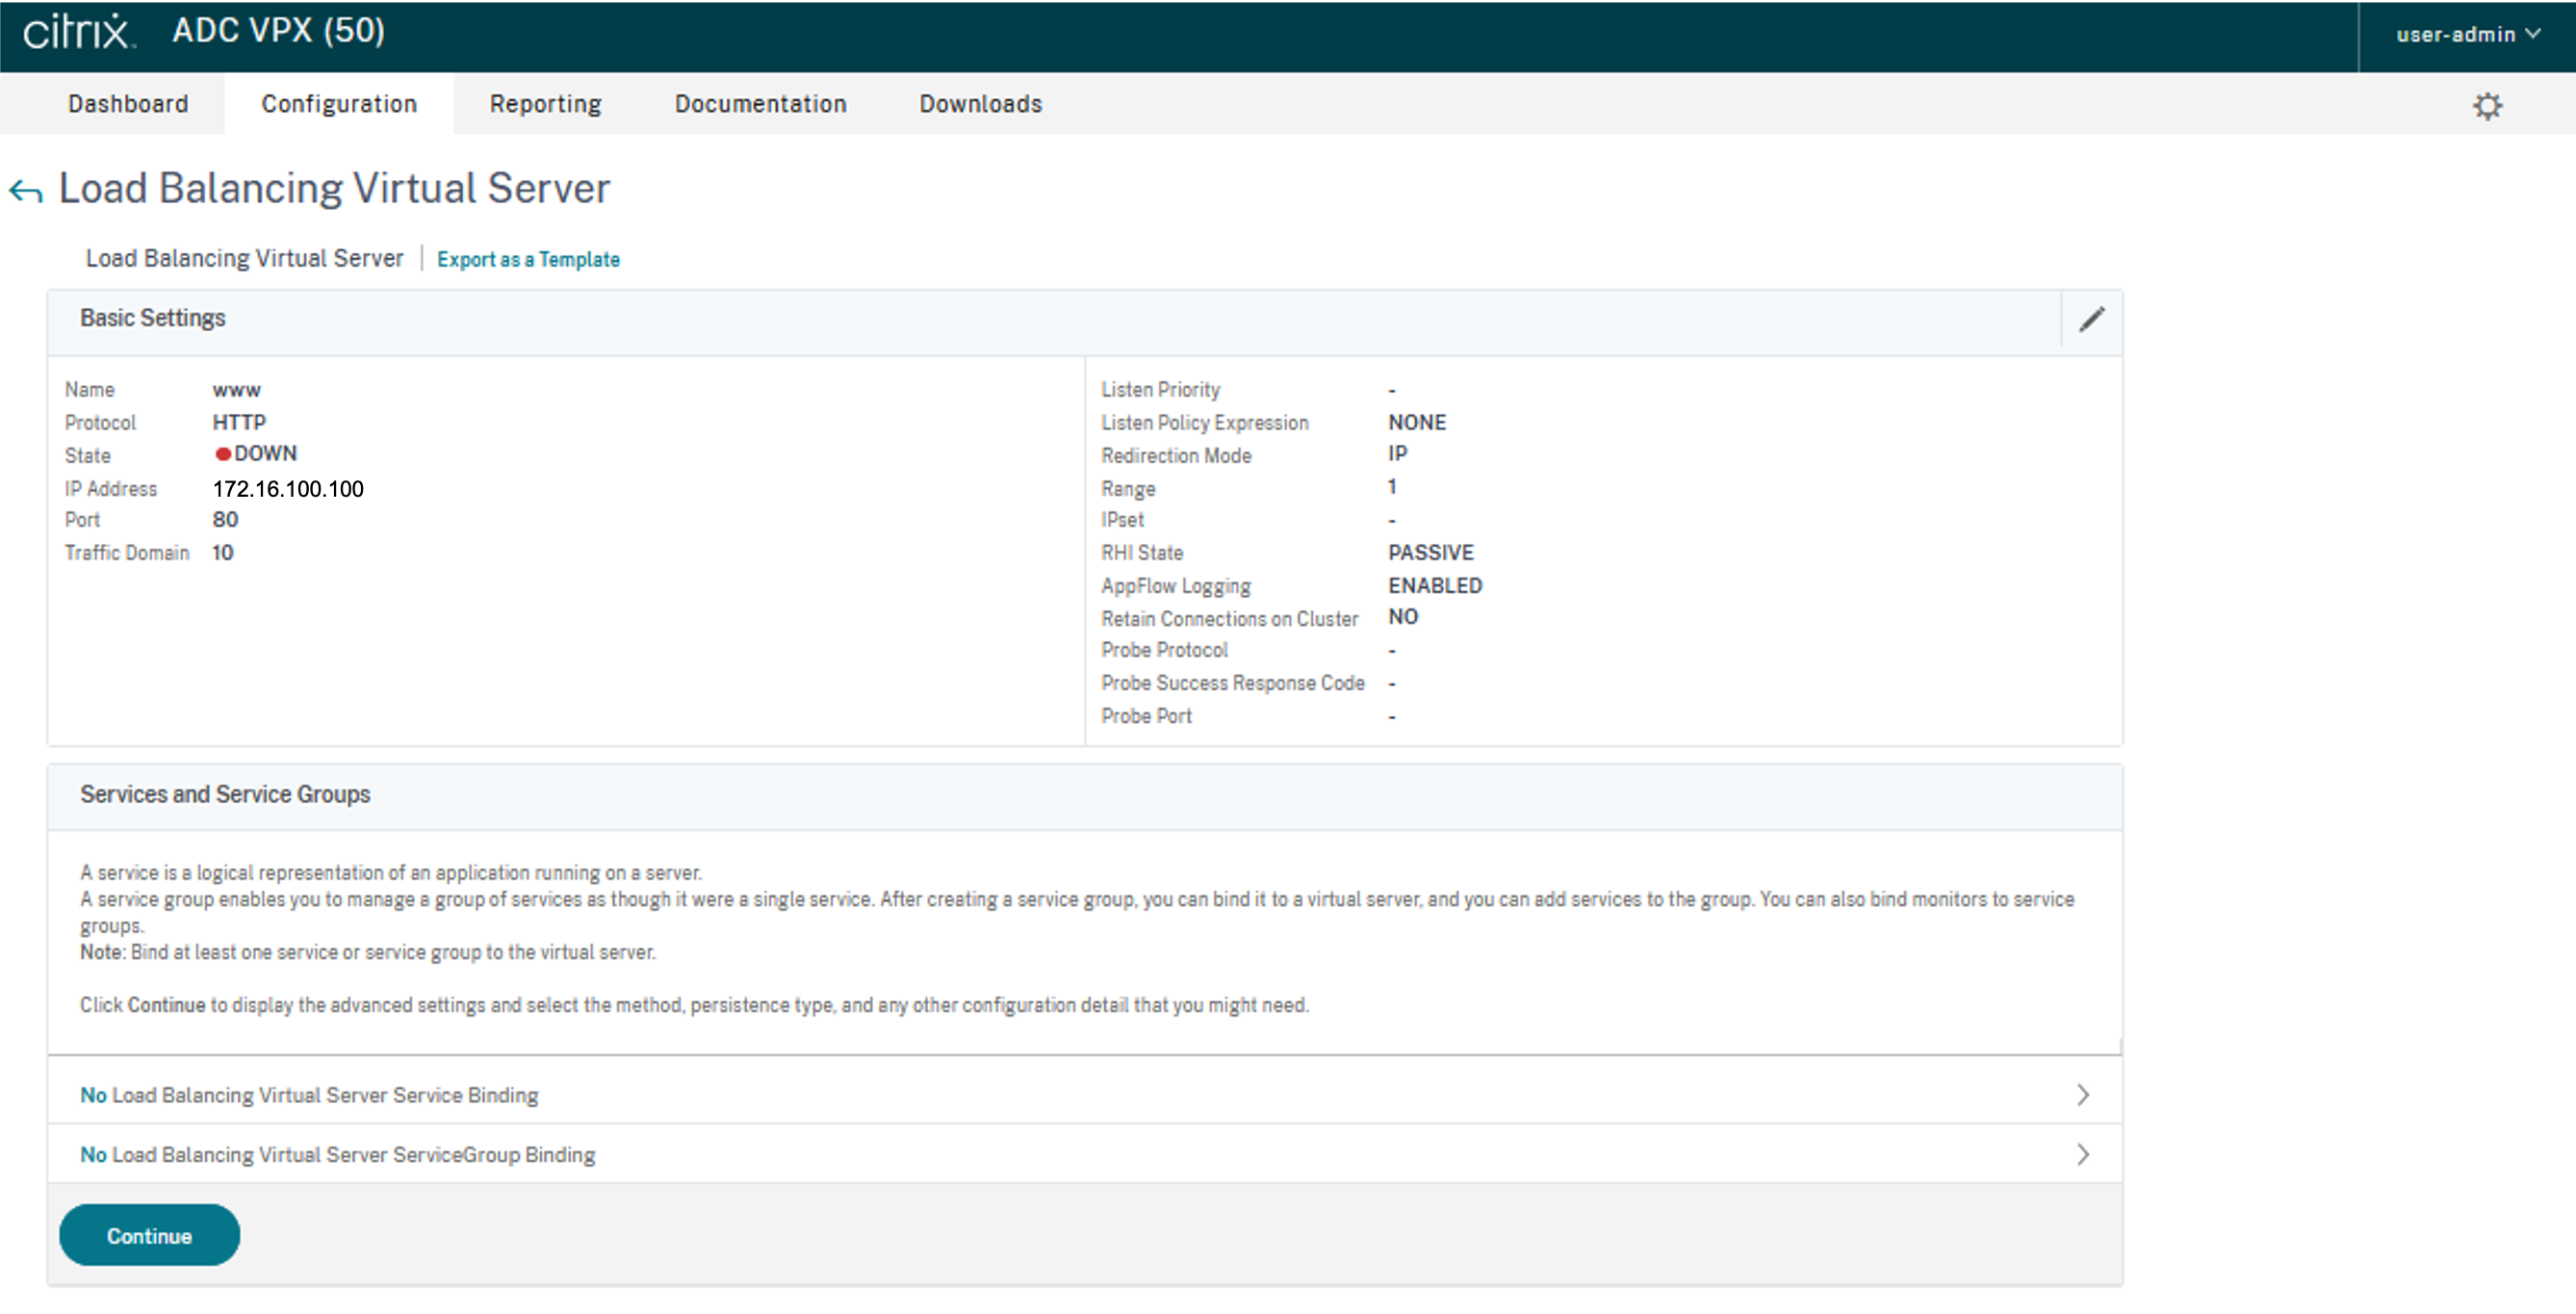Viewport: 2576px width, 1314px height.
Task: Click the Basic Settings section header
Action: tap(153, 318)
